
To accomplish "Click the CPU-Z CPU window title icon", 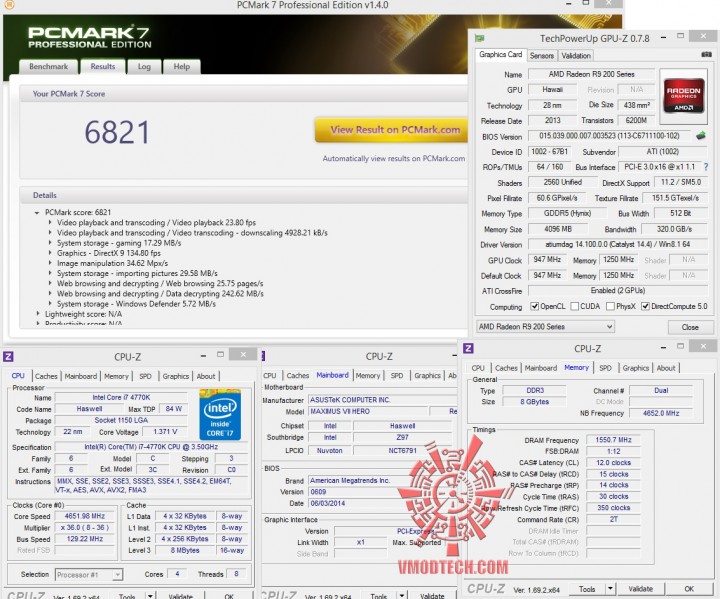I will click(x=8, y=356).
